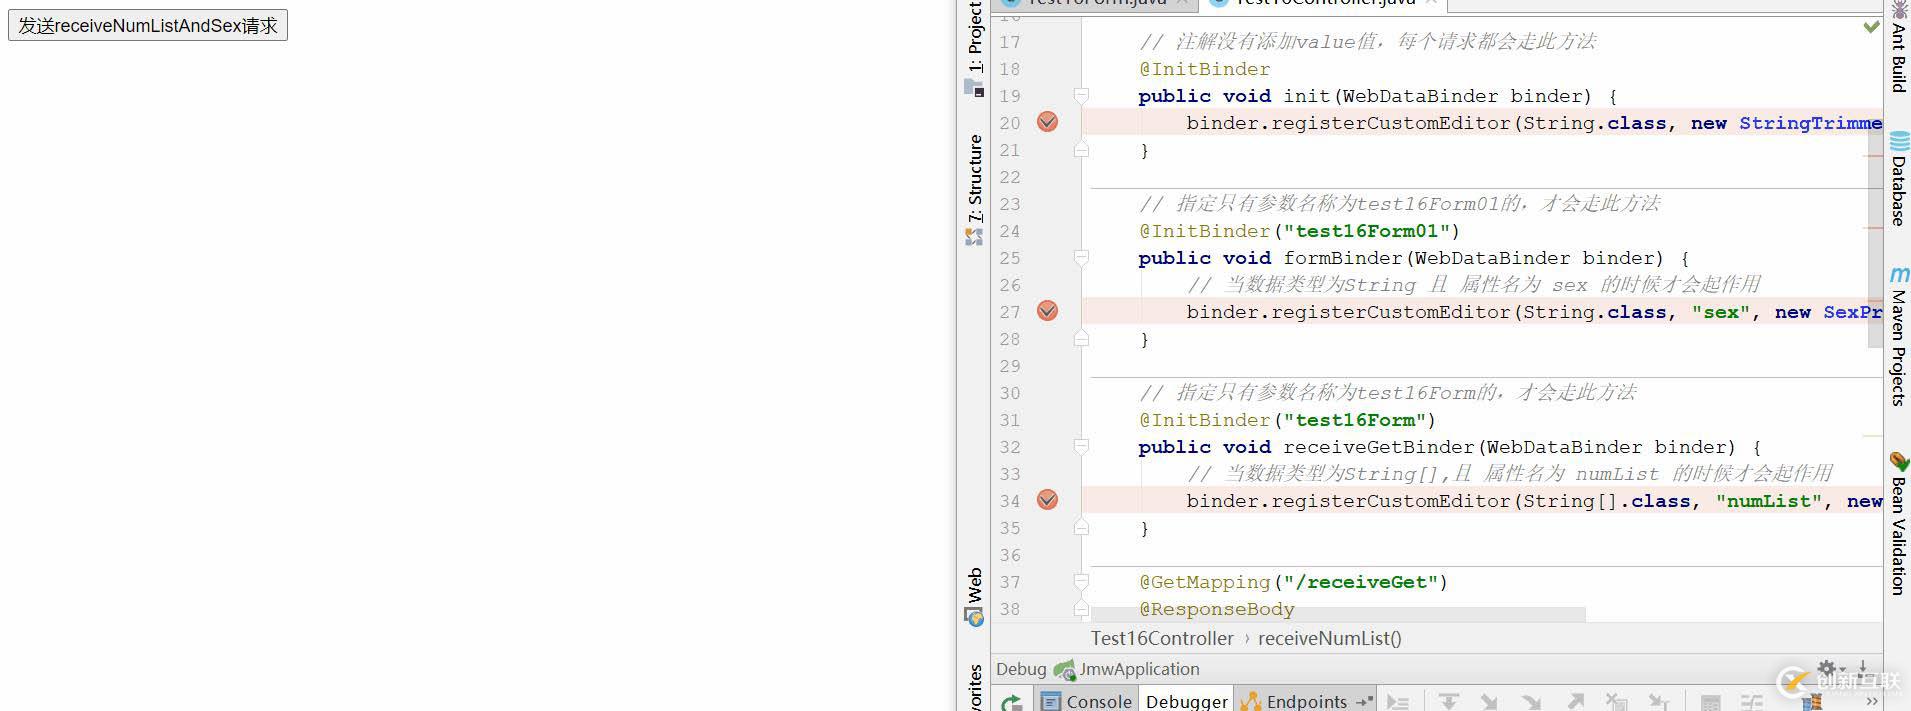
Task: Click the Step Out debug icon
Action: [1575, 702]
